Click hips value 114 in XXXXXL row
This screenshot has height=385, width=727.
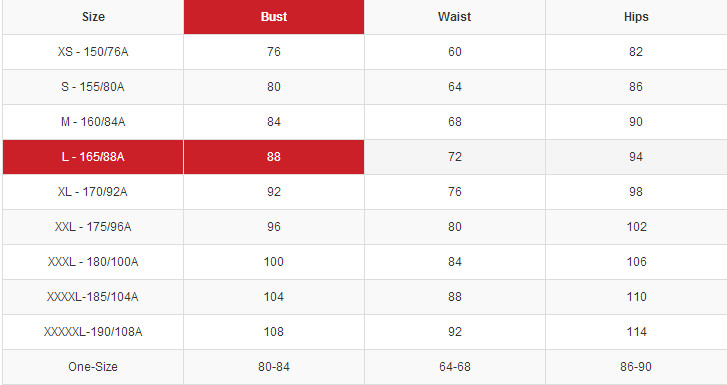(636, 332)
